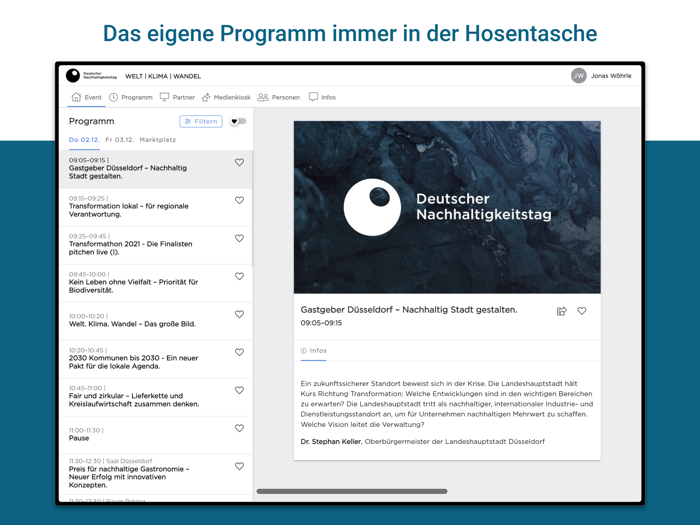Open session 2030 Kommunen bis 2030
This screenshot has width=700, height=525.
point(156,359)
